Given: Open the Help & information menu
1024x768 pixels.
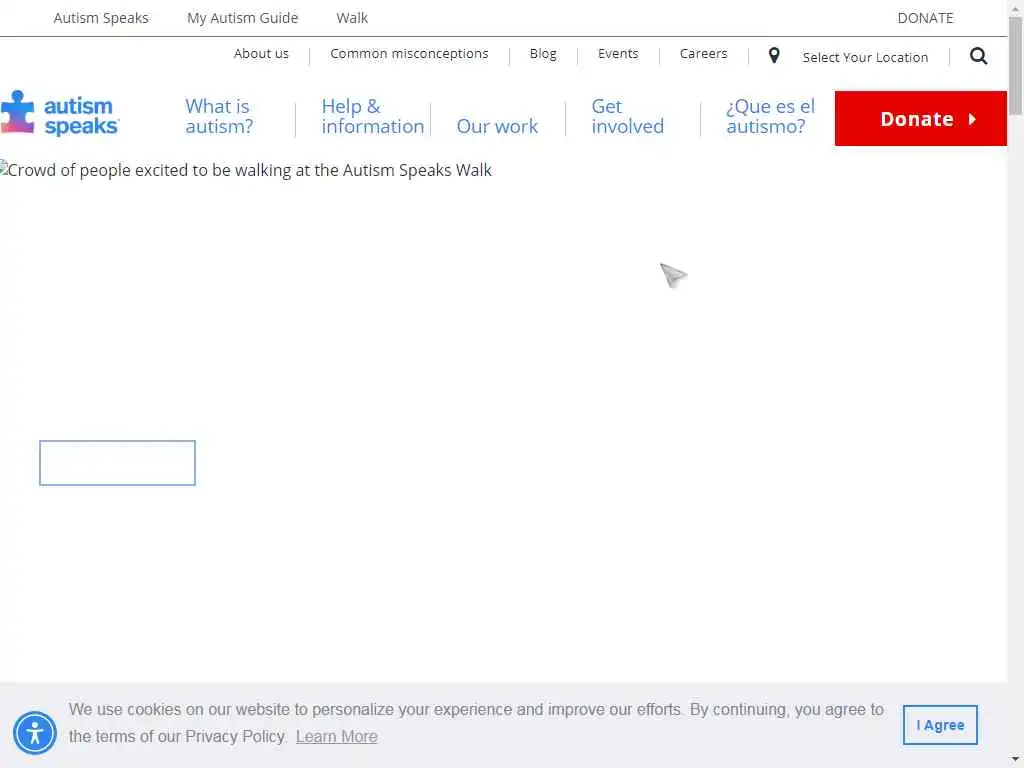Looking at the screenshot, I should [372, 116].
